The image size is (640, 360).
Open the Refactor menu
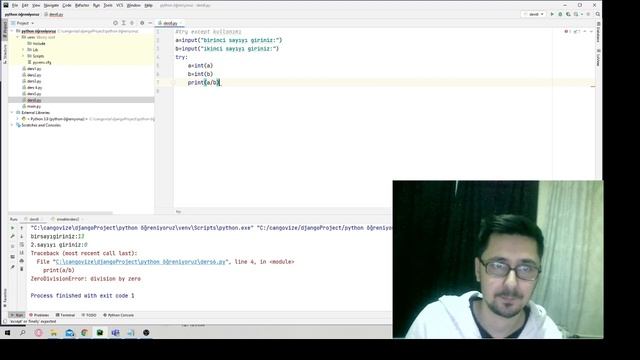[x=82, y=5]
